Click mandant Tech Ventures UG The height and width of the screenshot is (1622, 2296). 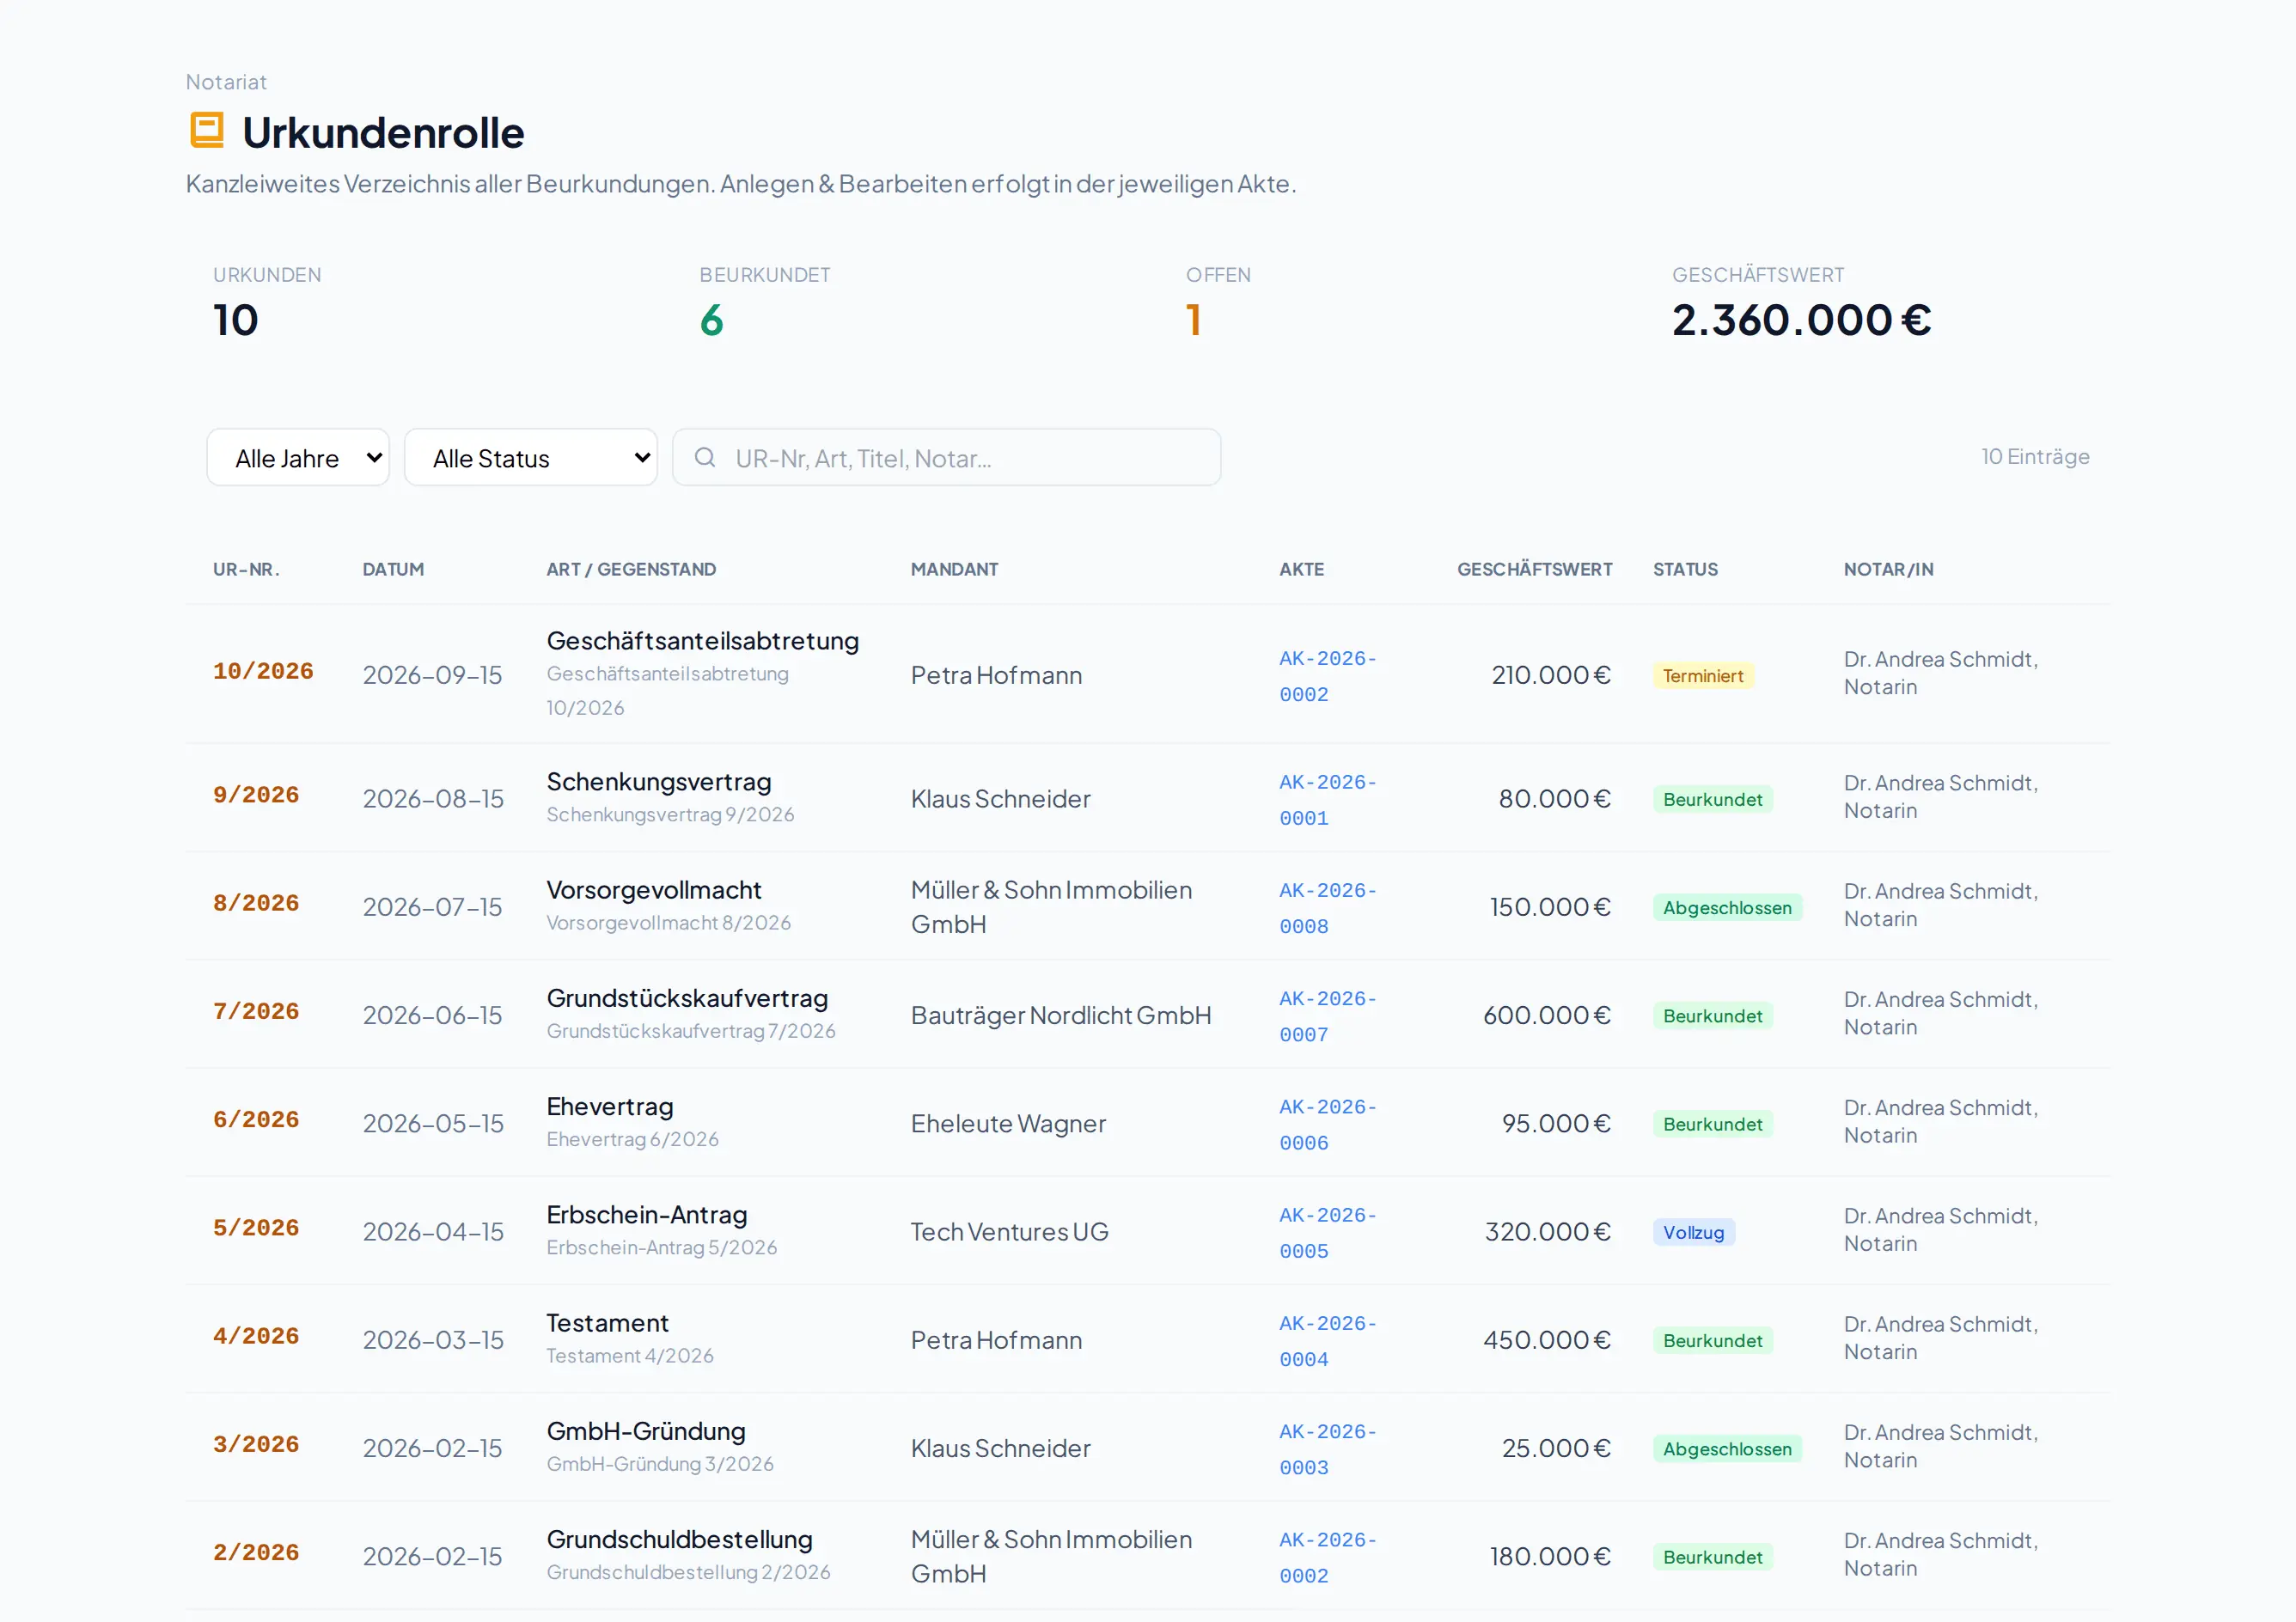coord(1010,1233)
